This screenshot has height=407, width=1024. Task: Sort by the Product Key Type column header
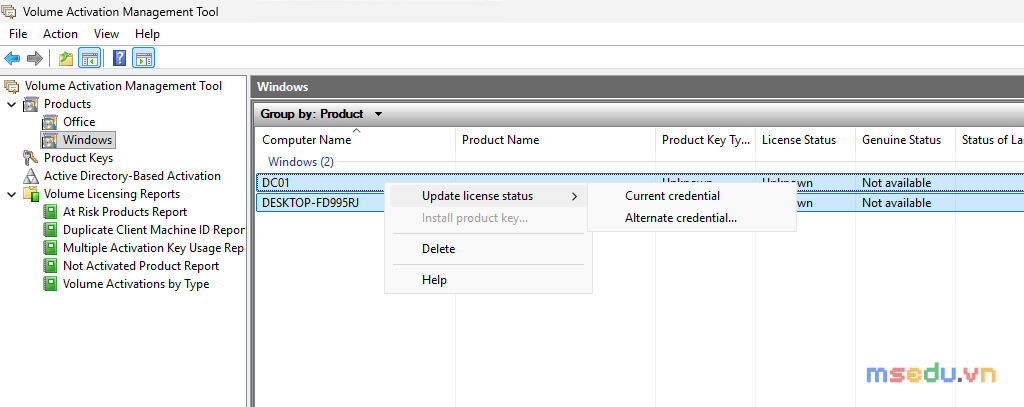(x=705, y=140)
